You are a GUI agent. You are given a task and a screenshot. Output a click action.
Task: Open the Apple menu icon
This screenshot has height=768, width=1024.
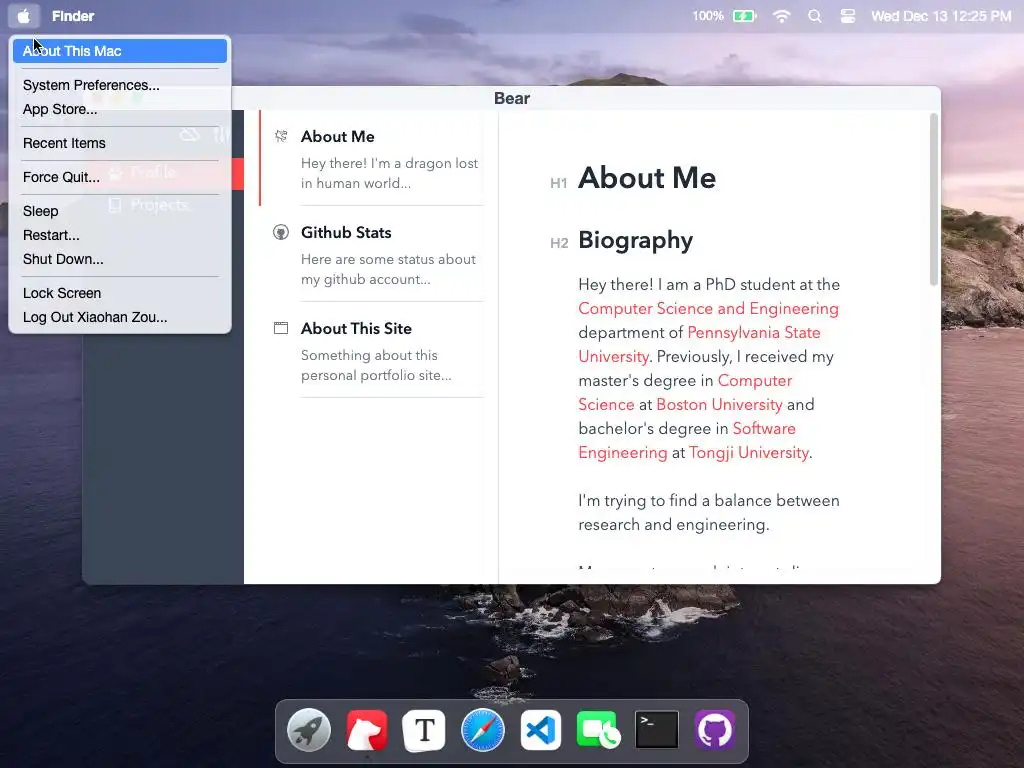pyautogui.click(x=24, y=16)
